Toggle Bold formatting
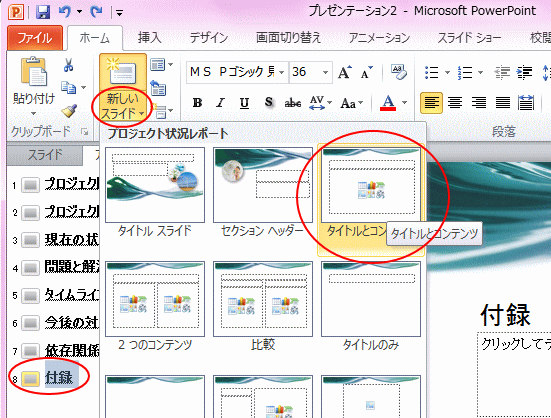551x418 pixels. tap(197, 103)
